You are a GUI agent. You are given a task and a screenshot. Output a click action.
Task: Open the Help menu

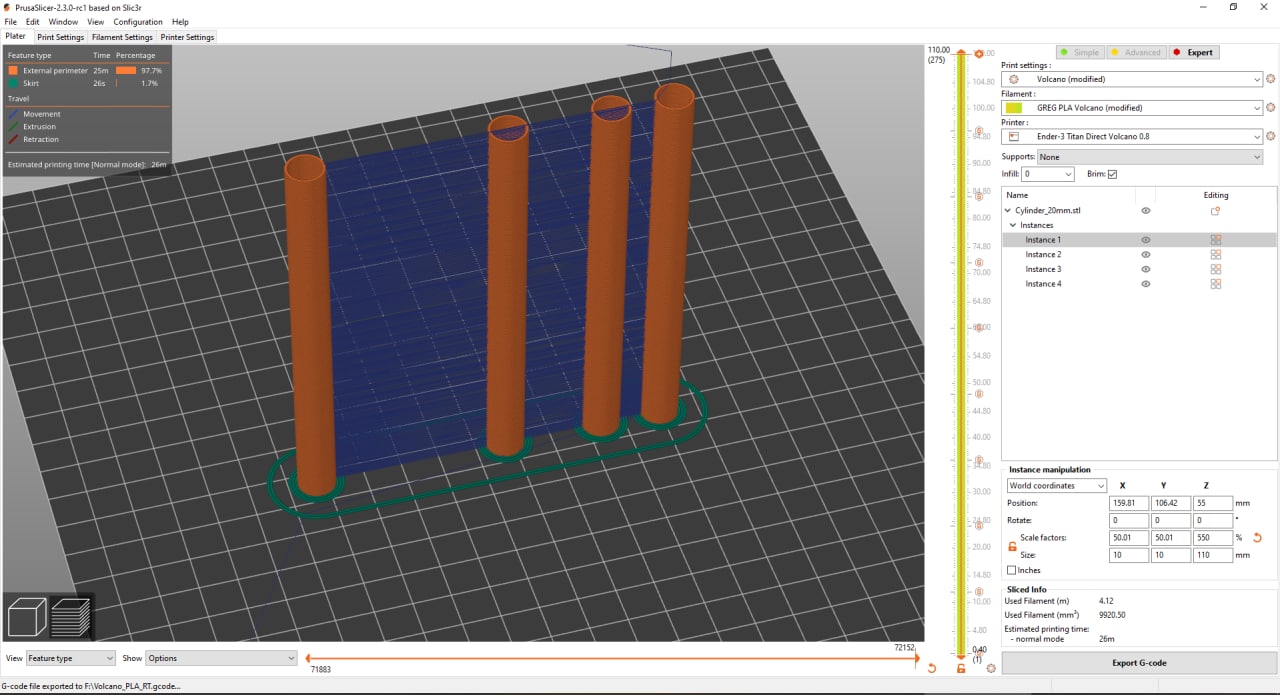tap(180, 22)
